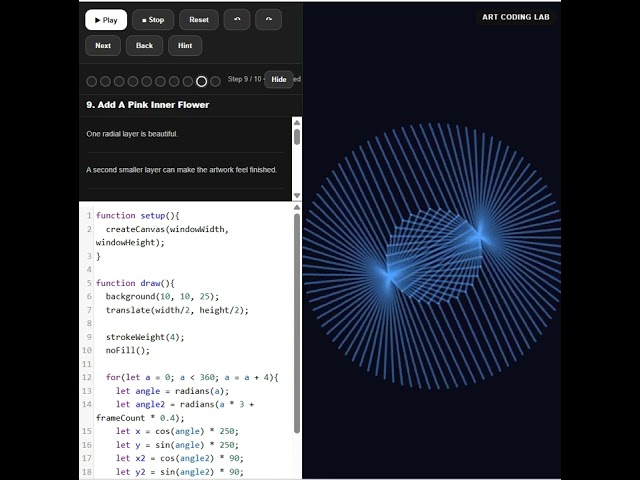
Task: Select highlighted step 9 progress dot
Action: click(202, 82)
